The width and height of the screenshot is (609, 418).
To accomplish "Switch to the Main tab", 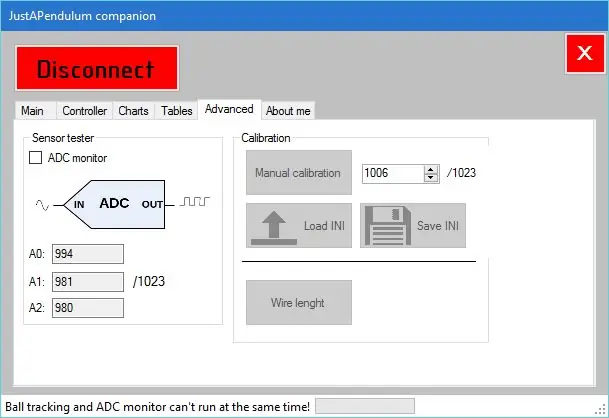I will click(x=34, y=111).
